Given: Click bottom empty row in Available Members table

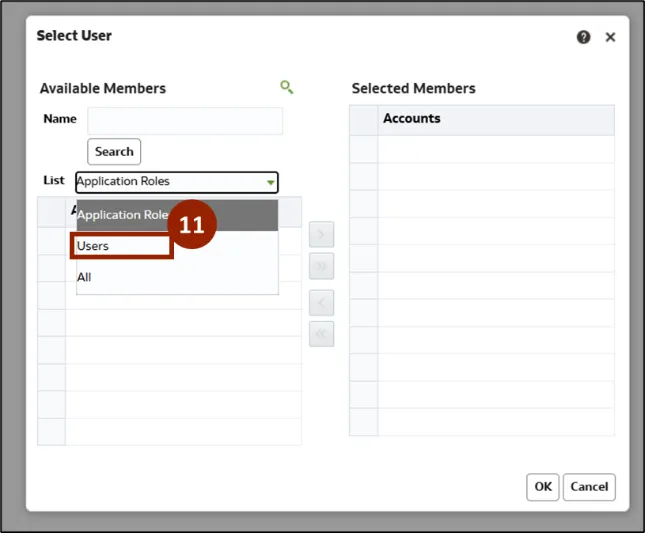Looking at the screenshot, I should click(x=183, y=432).
